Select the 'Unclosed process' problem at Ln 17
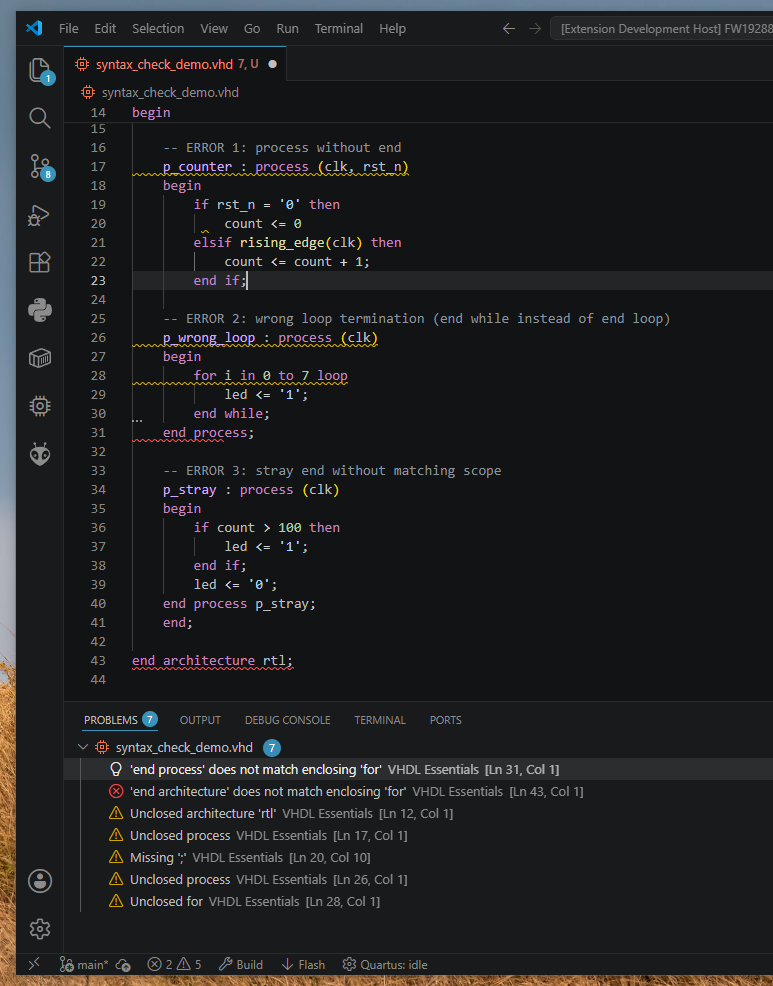The width and height of the screenshot is (773, 986). (x=418, y=835)
